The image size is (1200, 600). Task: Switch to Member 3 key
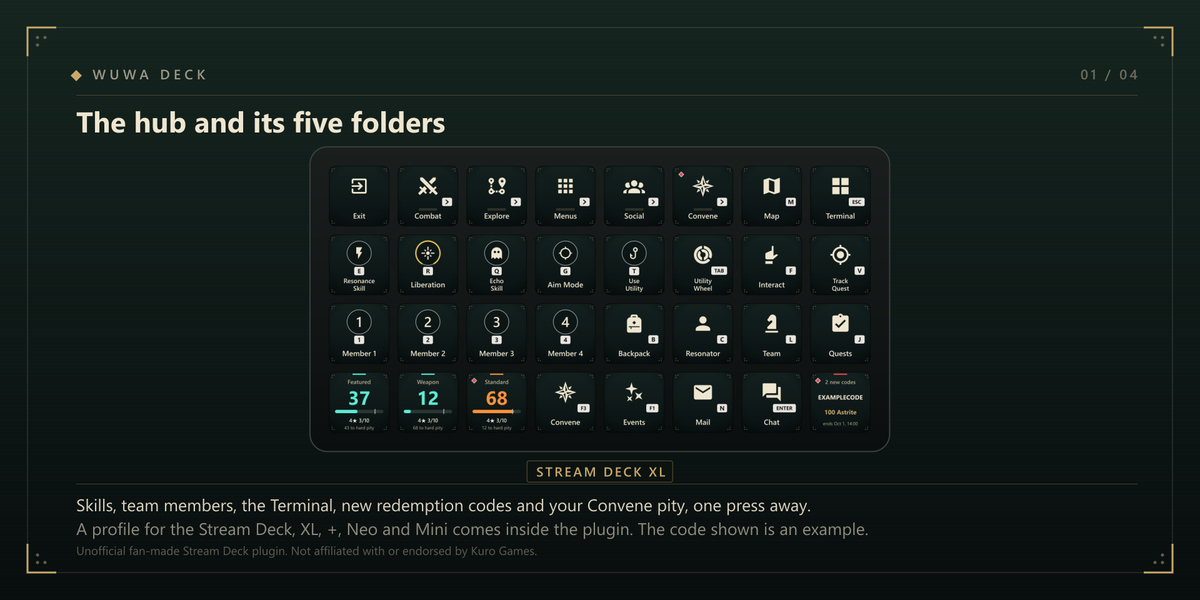click(497, 334)
